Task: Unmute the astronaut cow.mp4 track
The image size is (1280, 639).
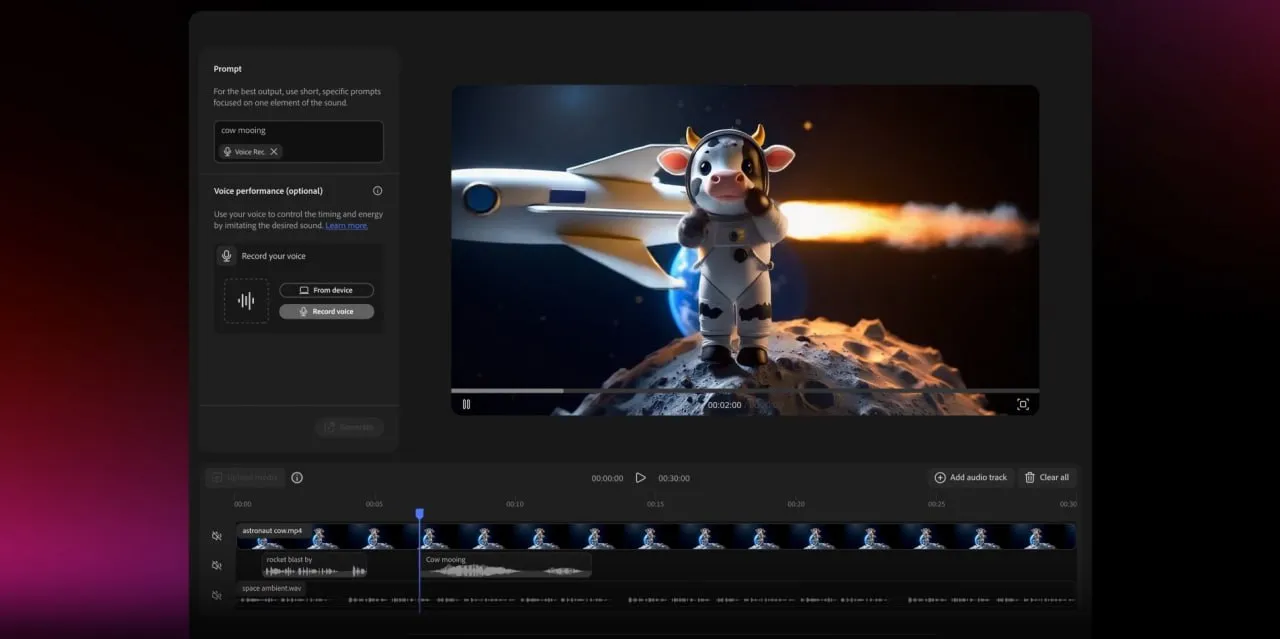Action: click(x=216, y=535)
